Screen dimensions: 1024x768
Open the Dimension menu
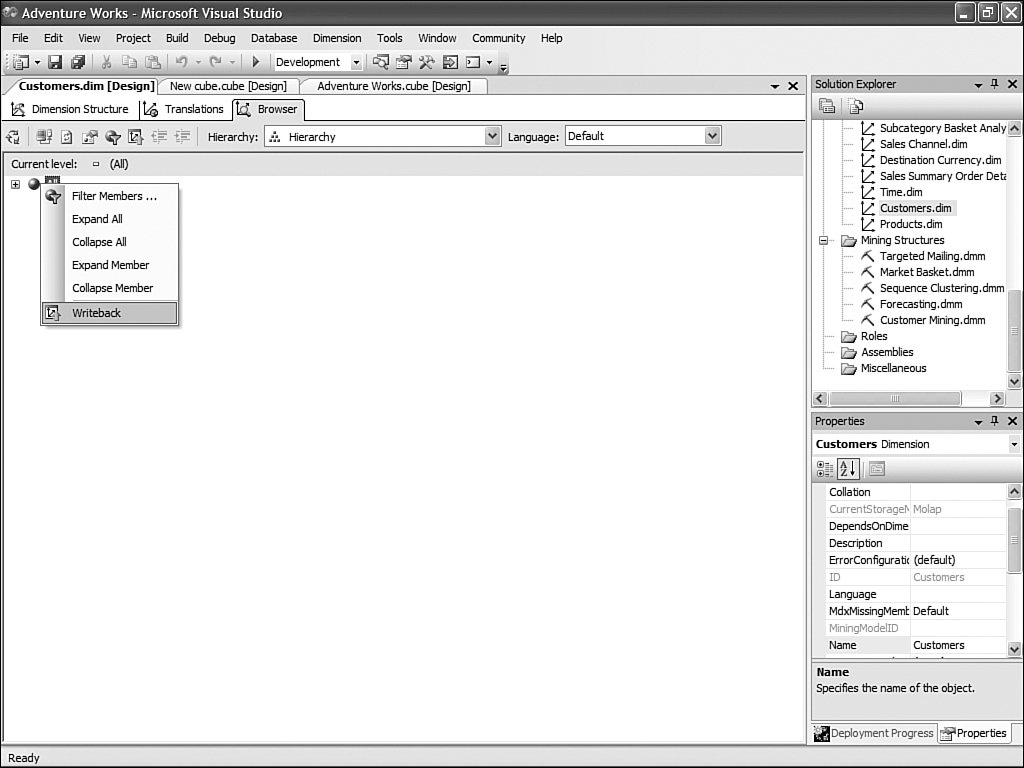[x=337, y=38]
